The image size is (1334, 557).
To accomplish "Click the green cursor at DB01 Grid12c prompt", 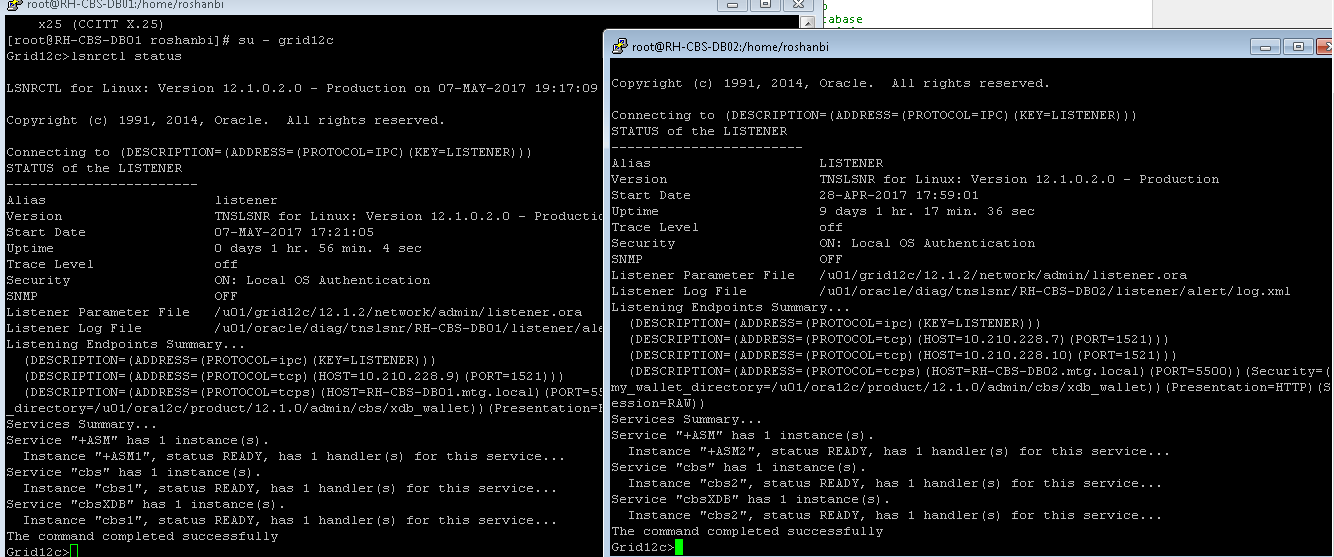I will coord(74,551).
